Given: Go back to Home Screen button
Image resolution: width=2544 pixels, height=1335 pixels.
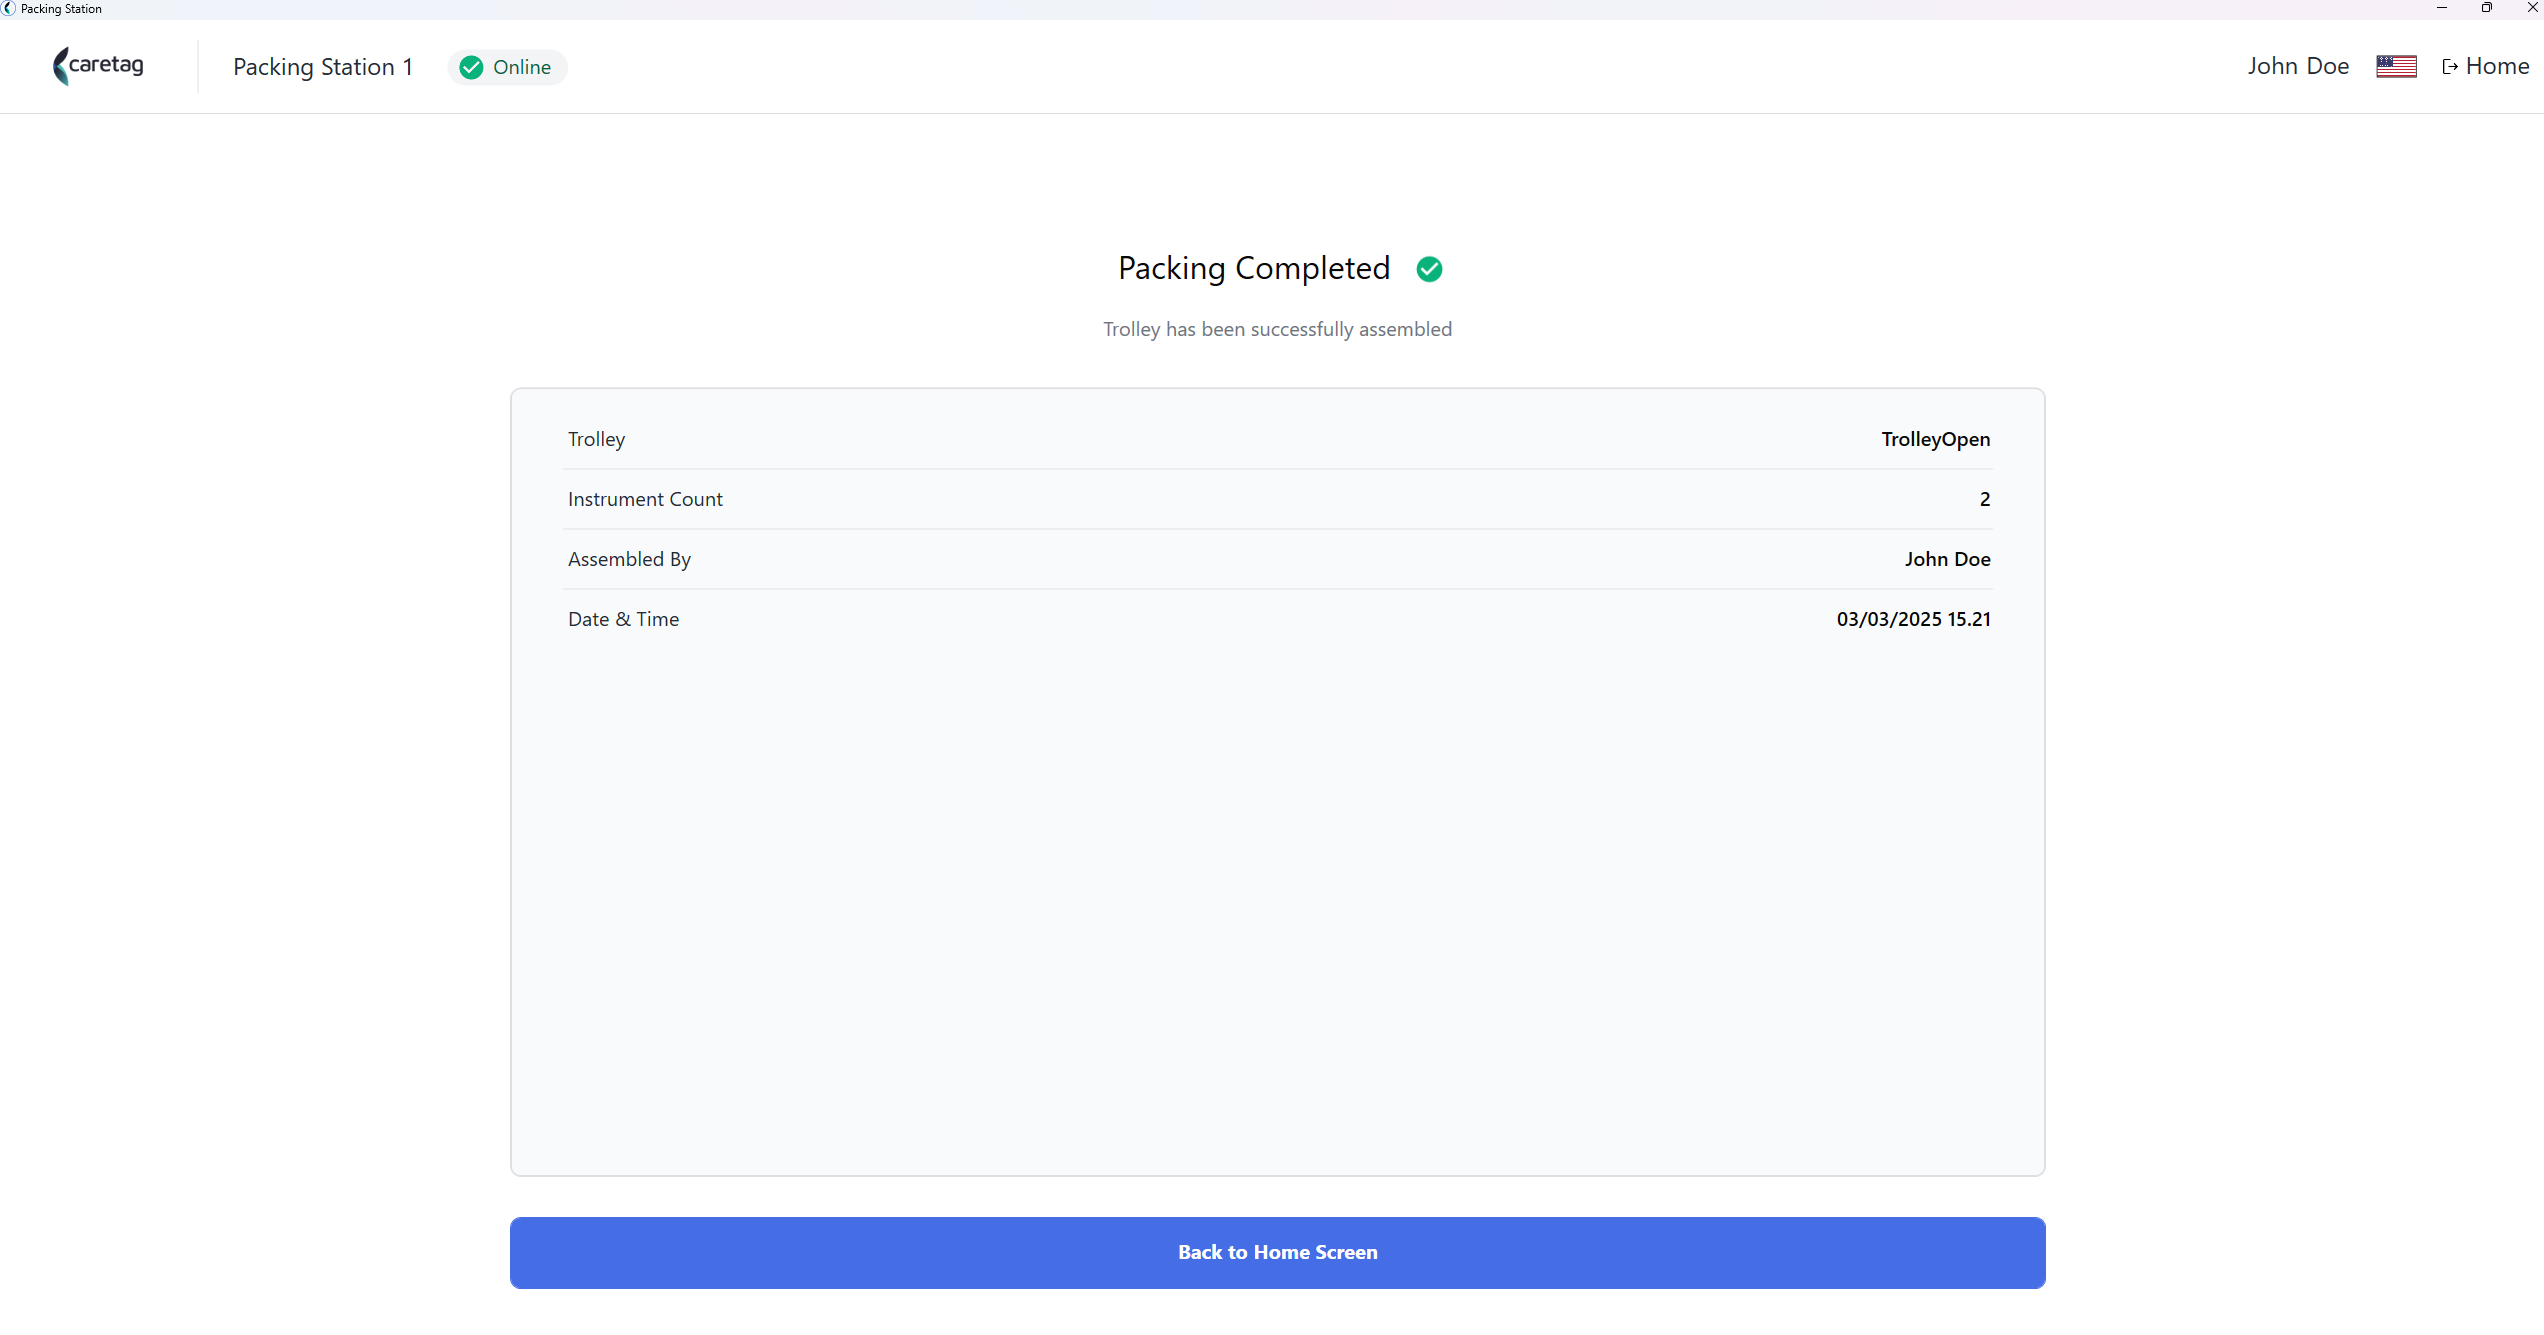Looking at the screenshot, I should (1277, 1252).
